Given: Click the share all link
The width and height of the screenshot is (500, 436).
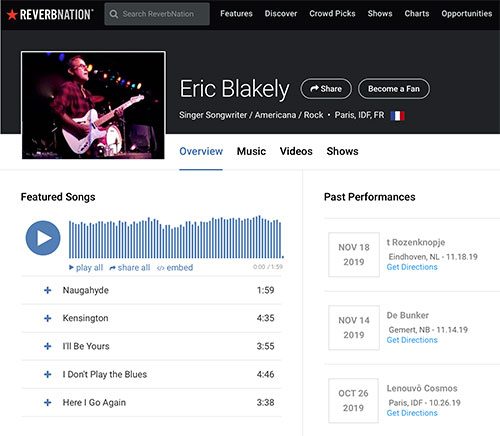Looking at the screenshot, I should tap(130, 268).
